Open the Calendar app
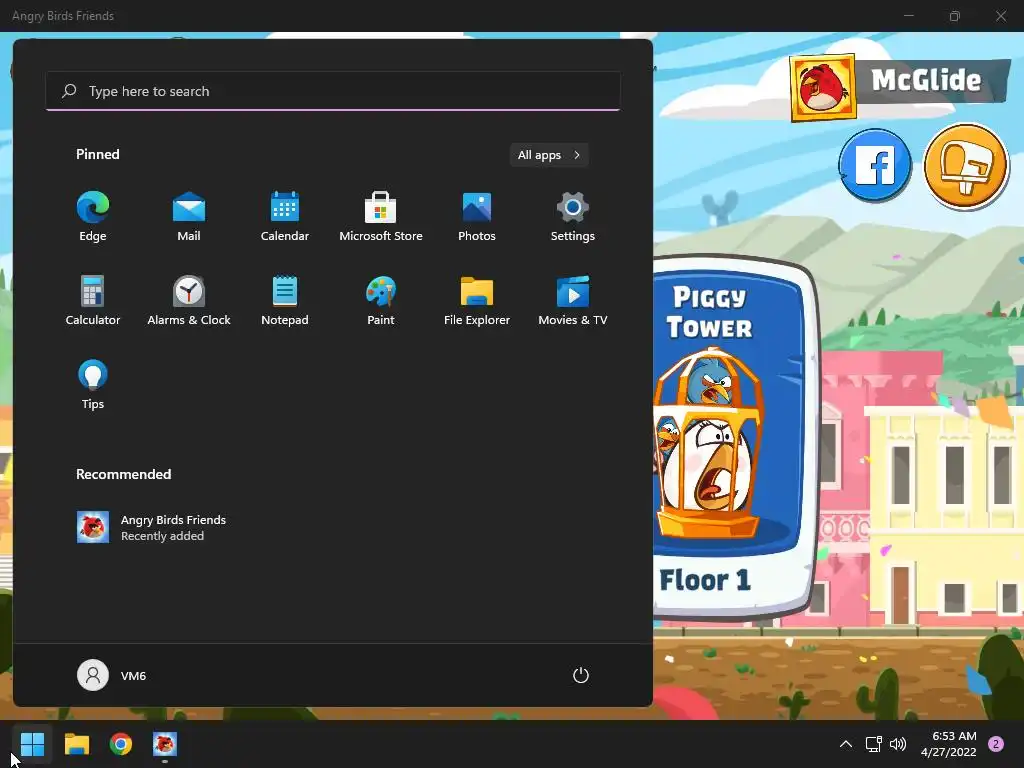1024x768 pixels. click(x=285, y=217)
